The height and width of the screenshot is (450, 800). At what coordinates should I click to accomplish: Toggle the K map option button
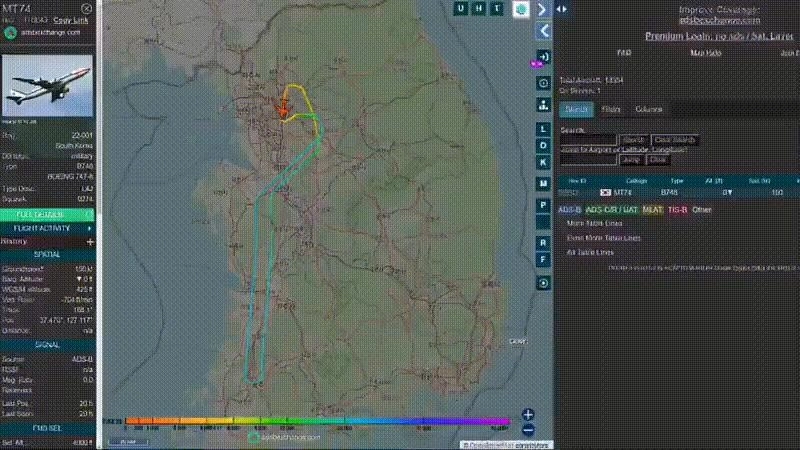[x=543, y=161]
